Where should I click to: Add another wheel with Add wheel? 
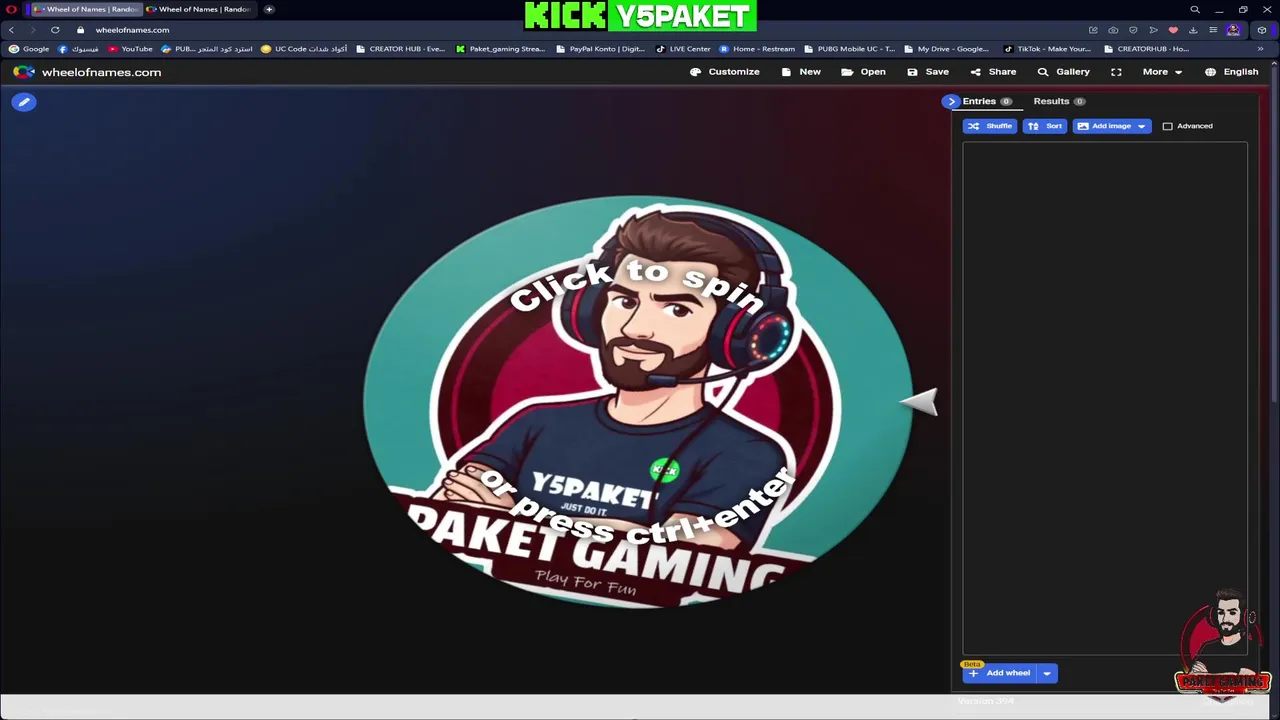point(999,673)
